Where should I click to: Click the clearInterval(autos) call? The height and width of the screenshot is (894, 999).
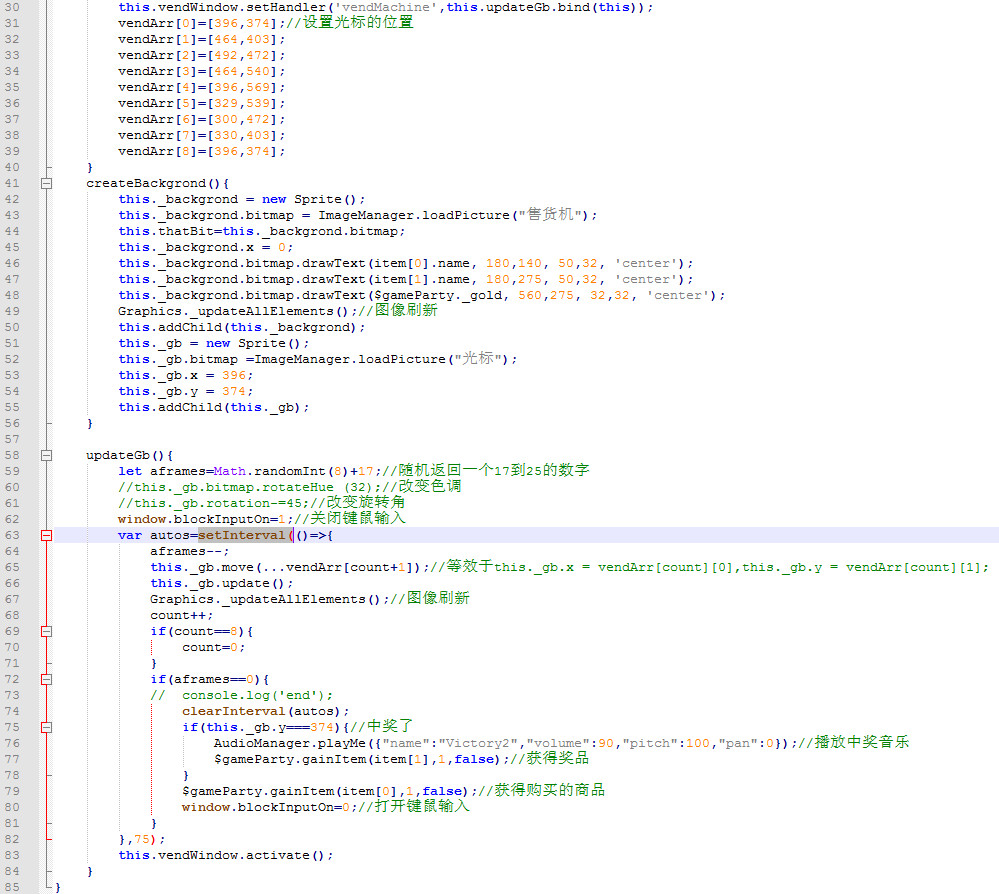tap(265, 711)
